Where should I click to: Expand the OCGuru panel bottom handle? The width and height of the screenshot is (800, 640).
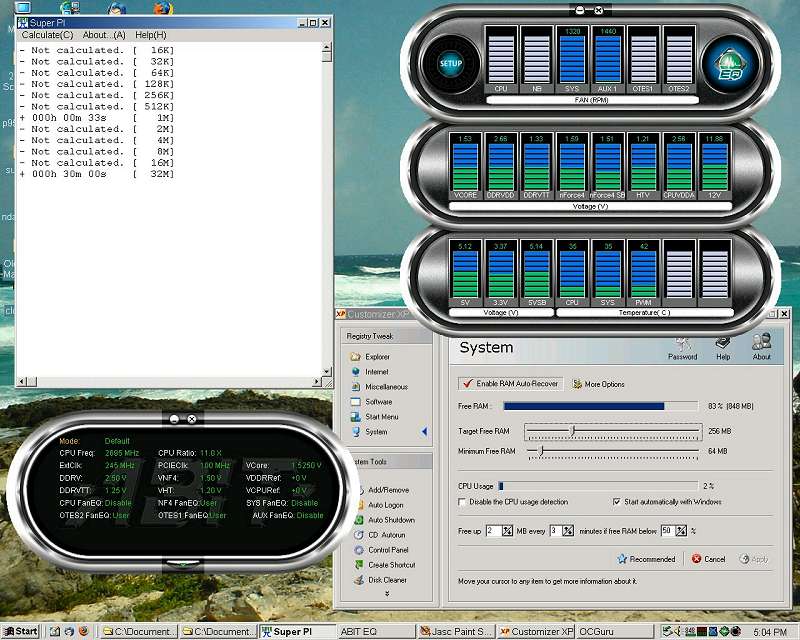[x=183, y=563]
